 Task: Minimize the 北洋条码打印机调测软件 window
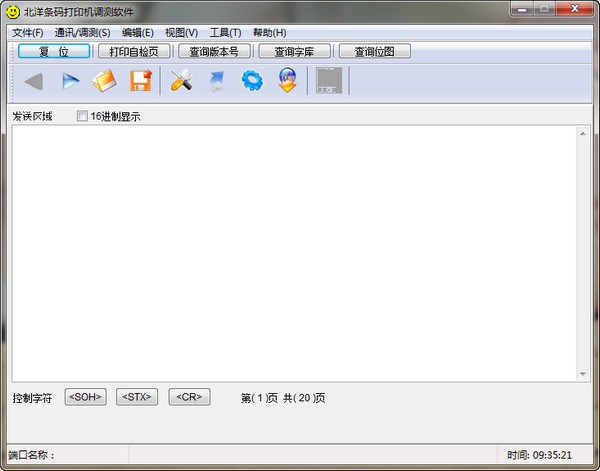(522, 9)
